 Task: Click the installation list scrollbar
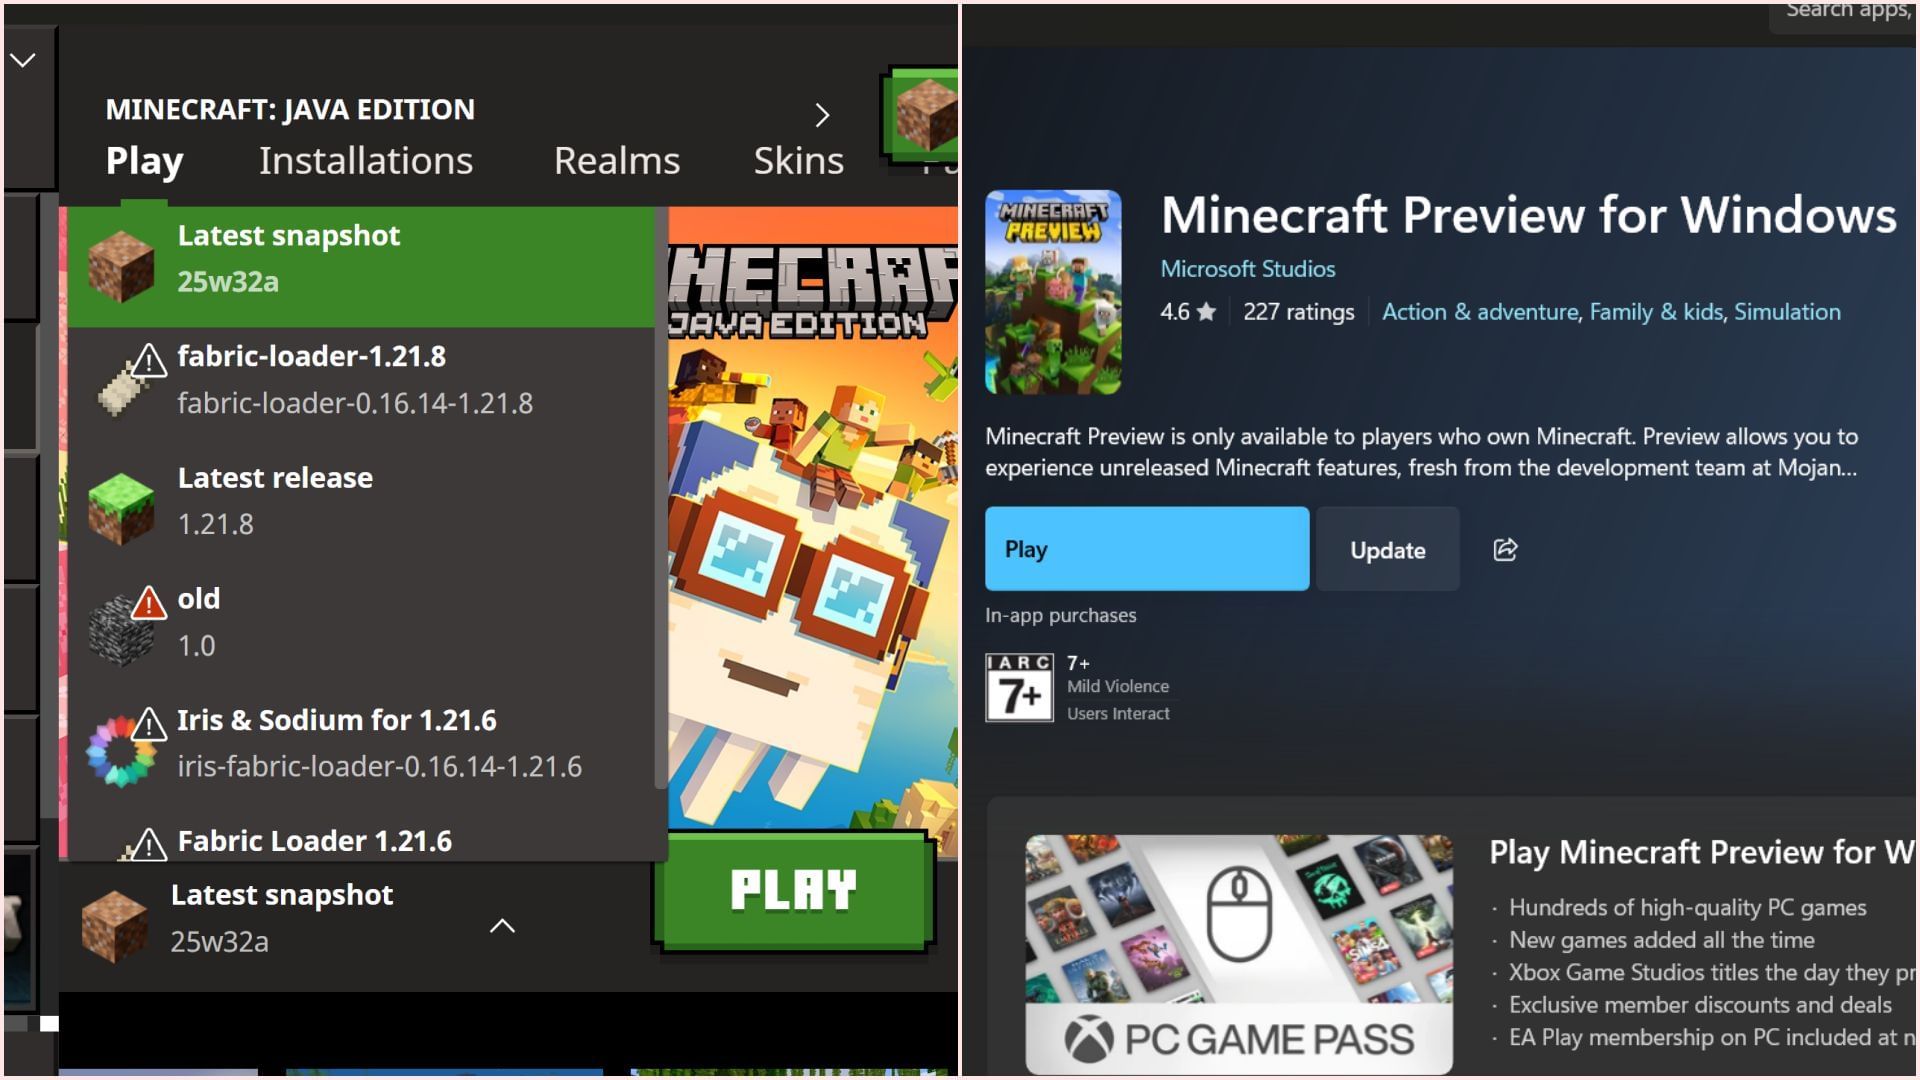(x=660, y=500)
